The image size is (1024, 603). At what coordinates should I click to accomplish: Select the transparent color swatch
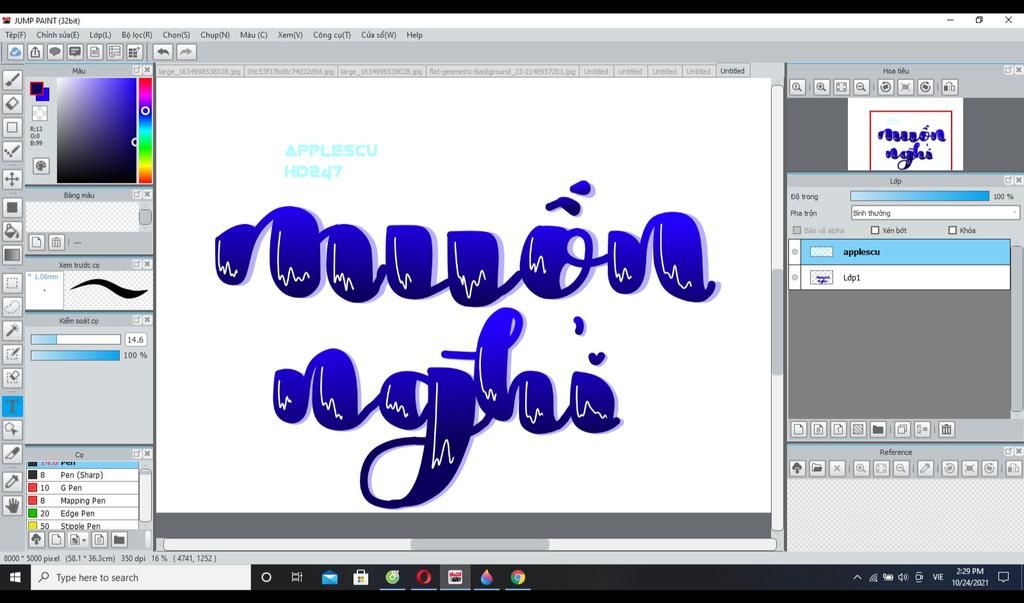(x=40, y=113)
